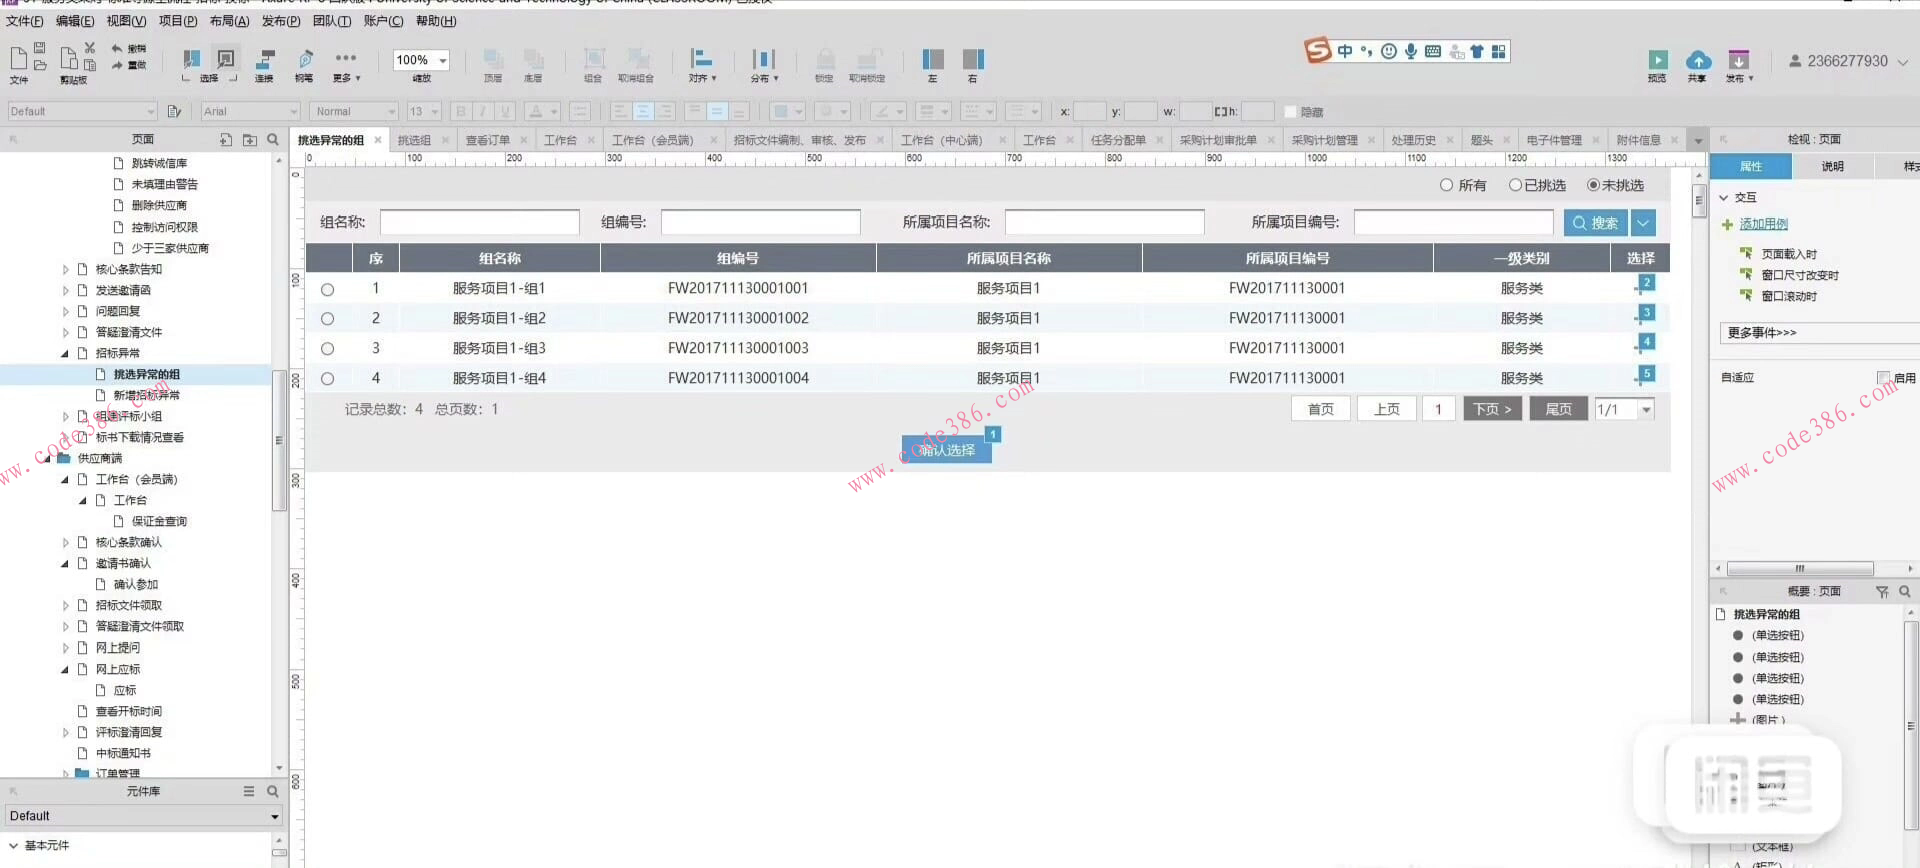Image resolution: width=1920 pixels, height=868 pixels.
Task: Click the Preview (预览) play icon
Action: [x=1657, y=60]
